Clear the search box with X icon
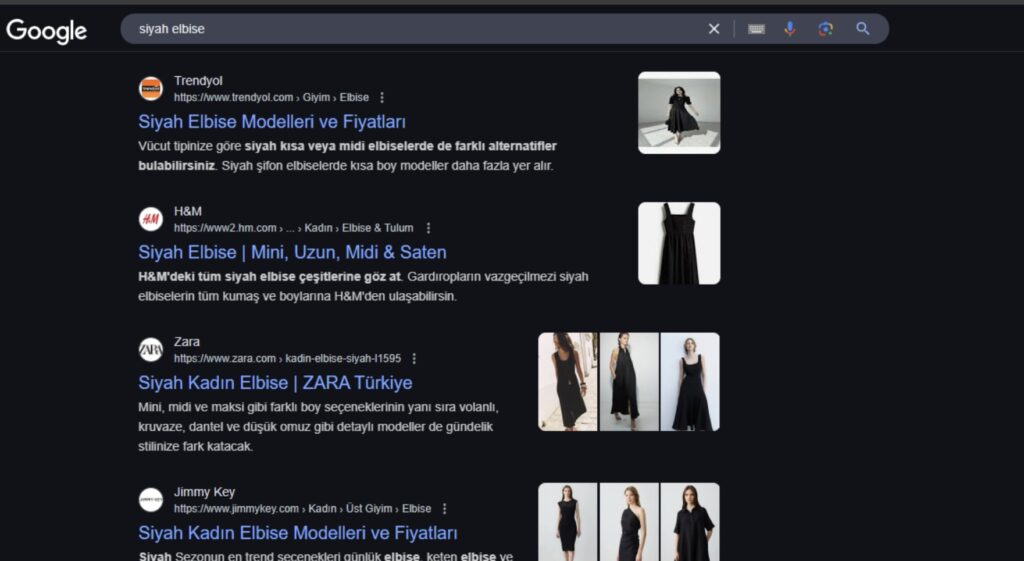Viewport: 1024px width, 561px height. [714, 29]
